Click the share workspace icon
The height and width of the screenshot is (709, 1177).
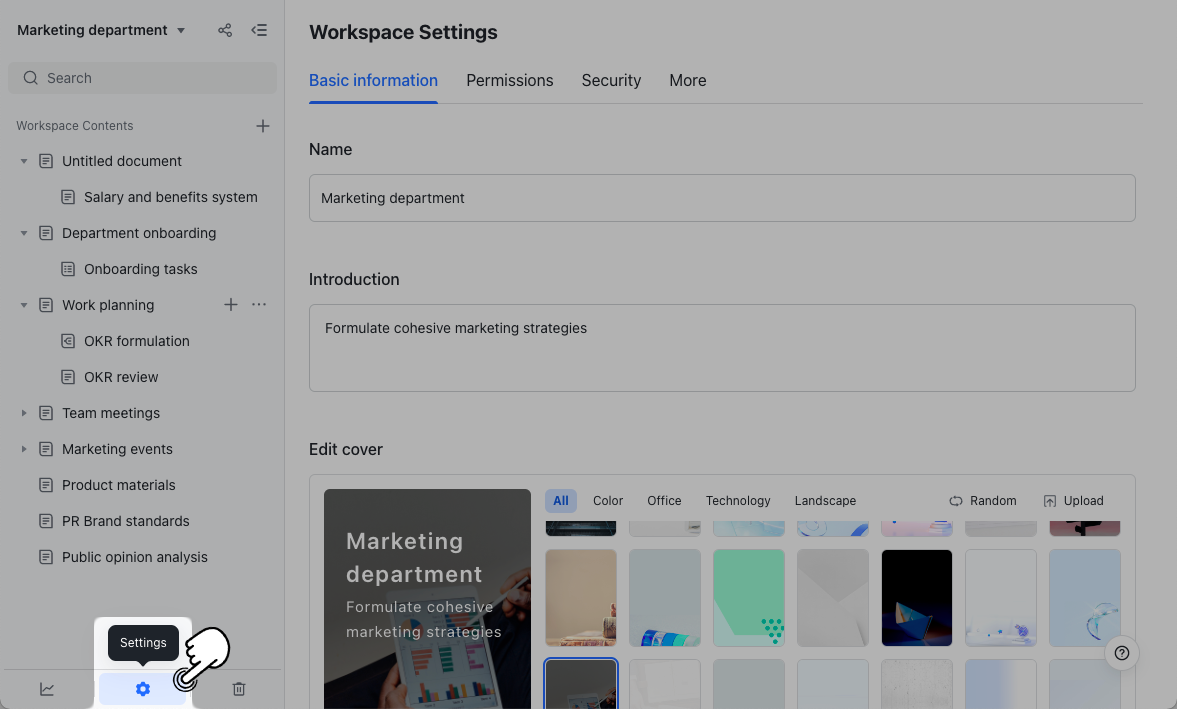click(x=225, y=30)
